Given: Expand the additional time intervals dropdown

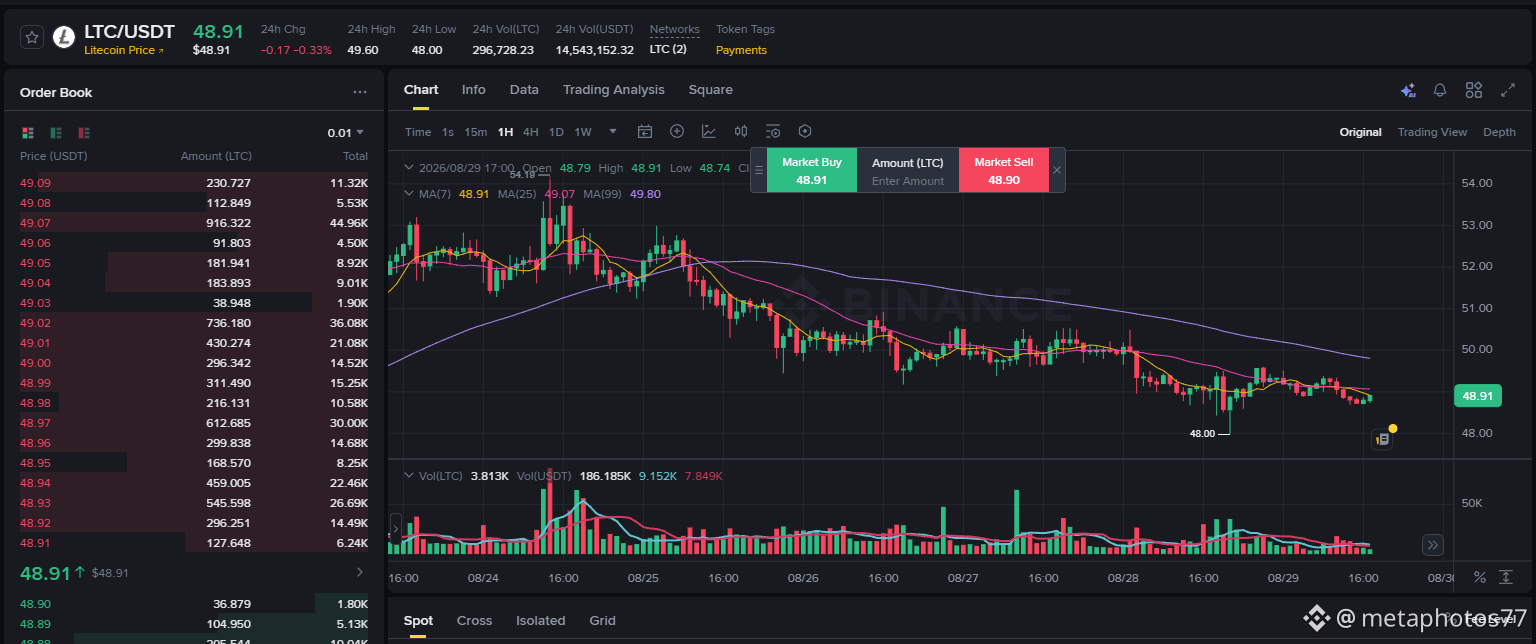Looking at the screenshot, I should click(613, 131).
